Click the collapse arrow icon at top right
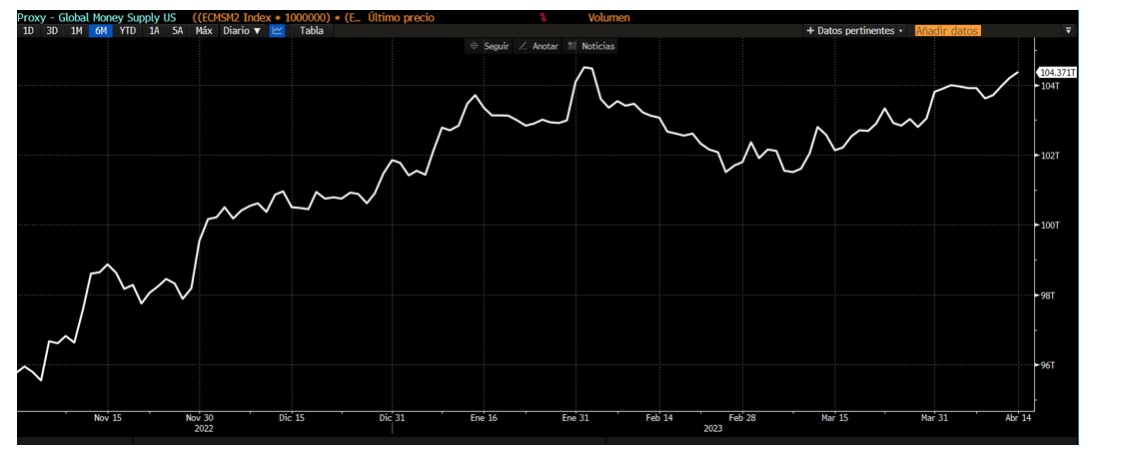Image resolution: width=1144 pixels, height=458 pixels. click(1068, 31)
